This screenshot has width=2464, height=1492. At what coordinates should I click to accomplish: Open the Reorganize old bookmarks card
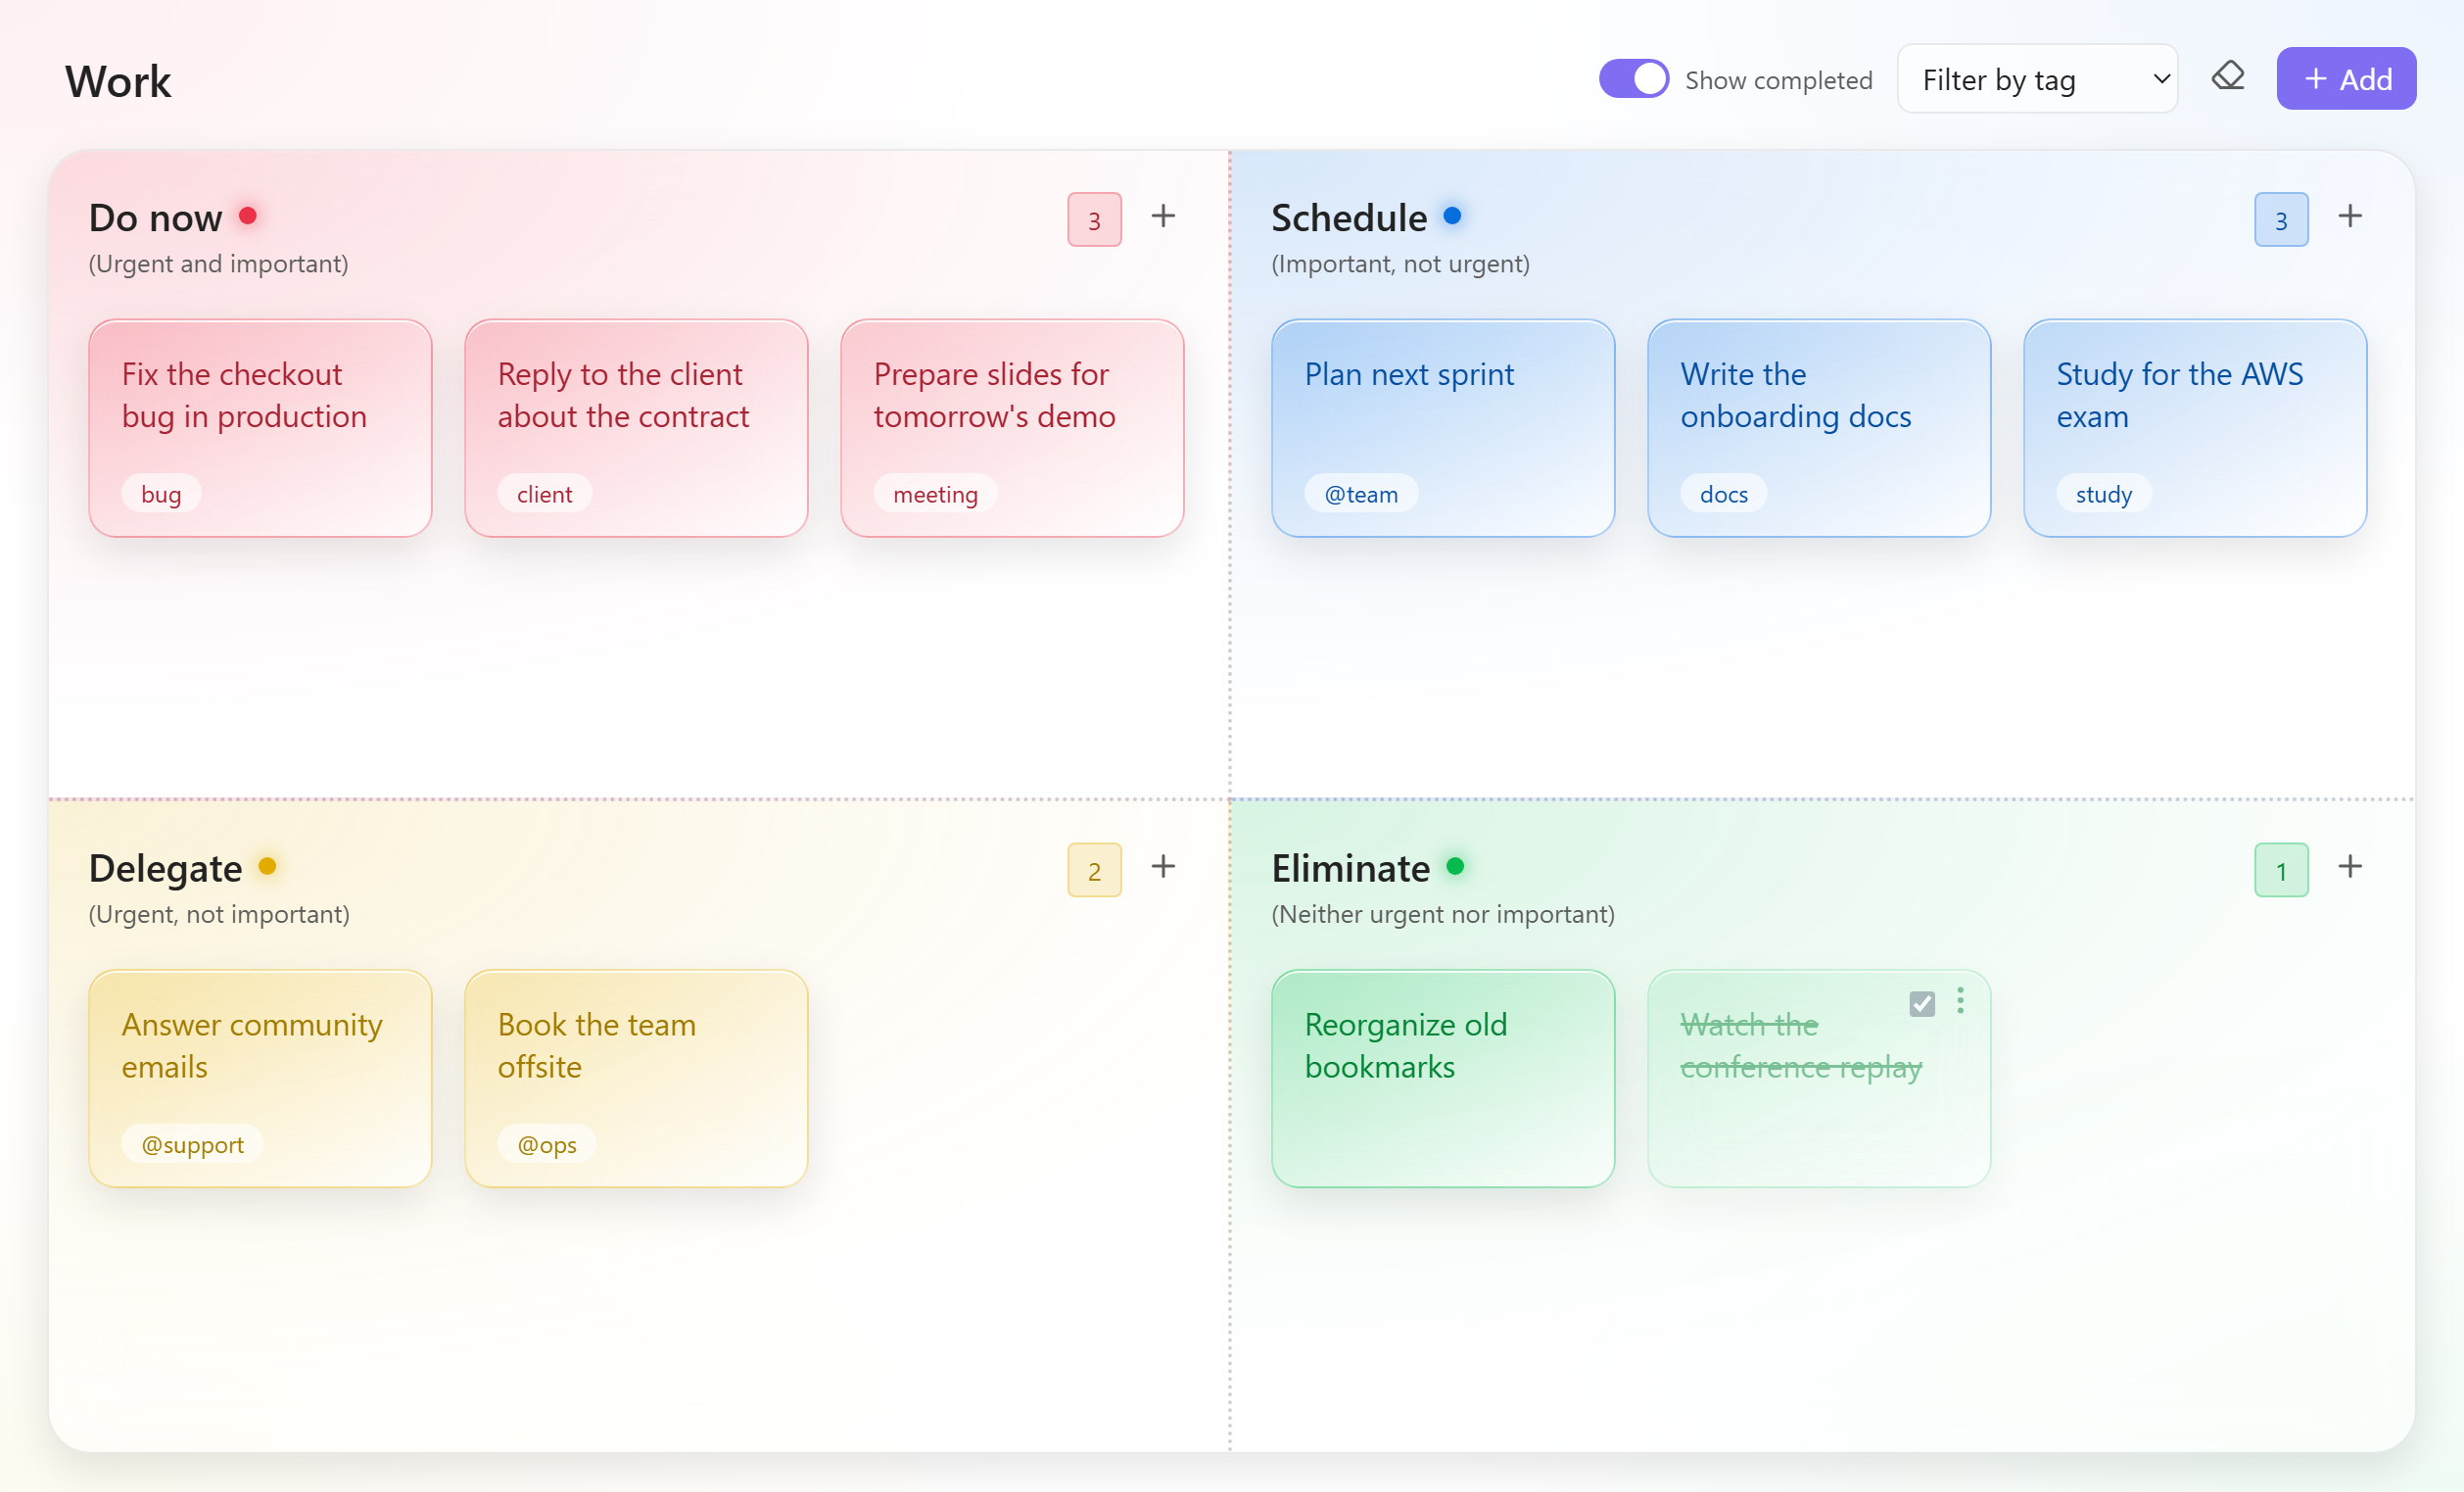pyautogui.click(x=1443, y=1078)
